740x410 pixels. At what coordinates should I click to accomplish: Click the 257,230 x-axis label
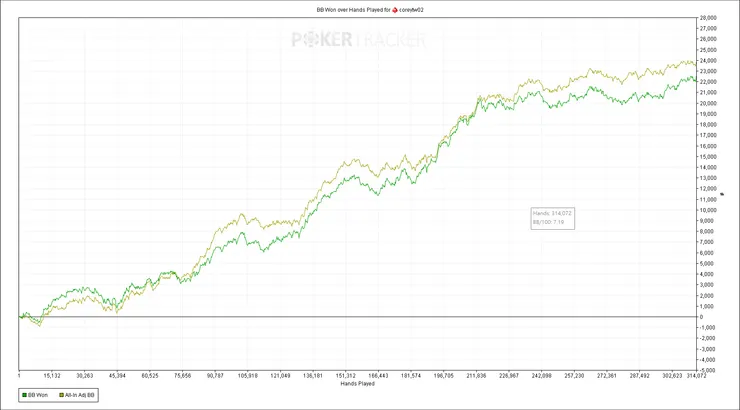[574, 376]
